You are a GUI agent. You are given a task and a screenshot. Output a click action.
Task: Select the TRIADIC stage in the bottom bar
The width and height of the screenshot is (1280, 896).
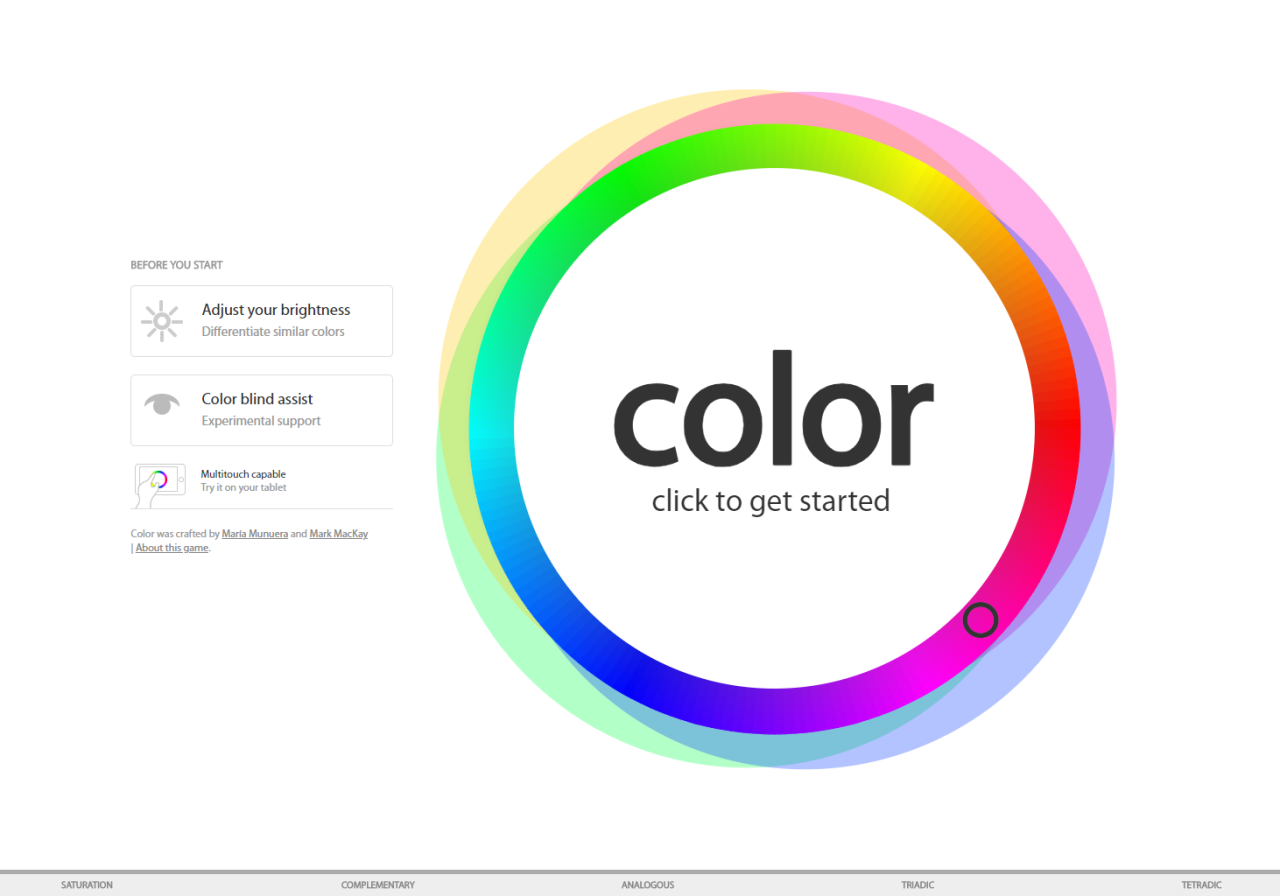pyautogui.click(x=918, y=885)
